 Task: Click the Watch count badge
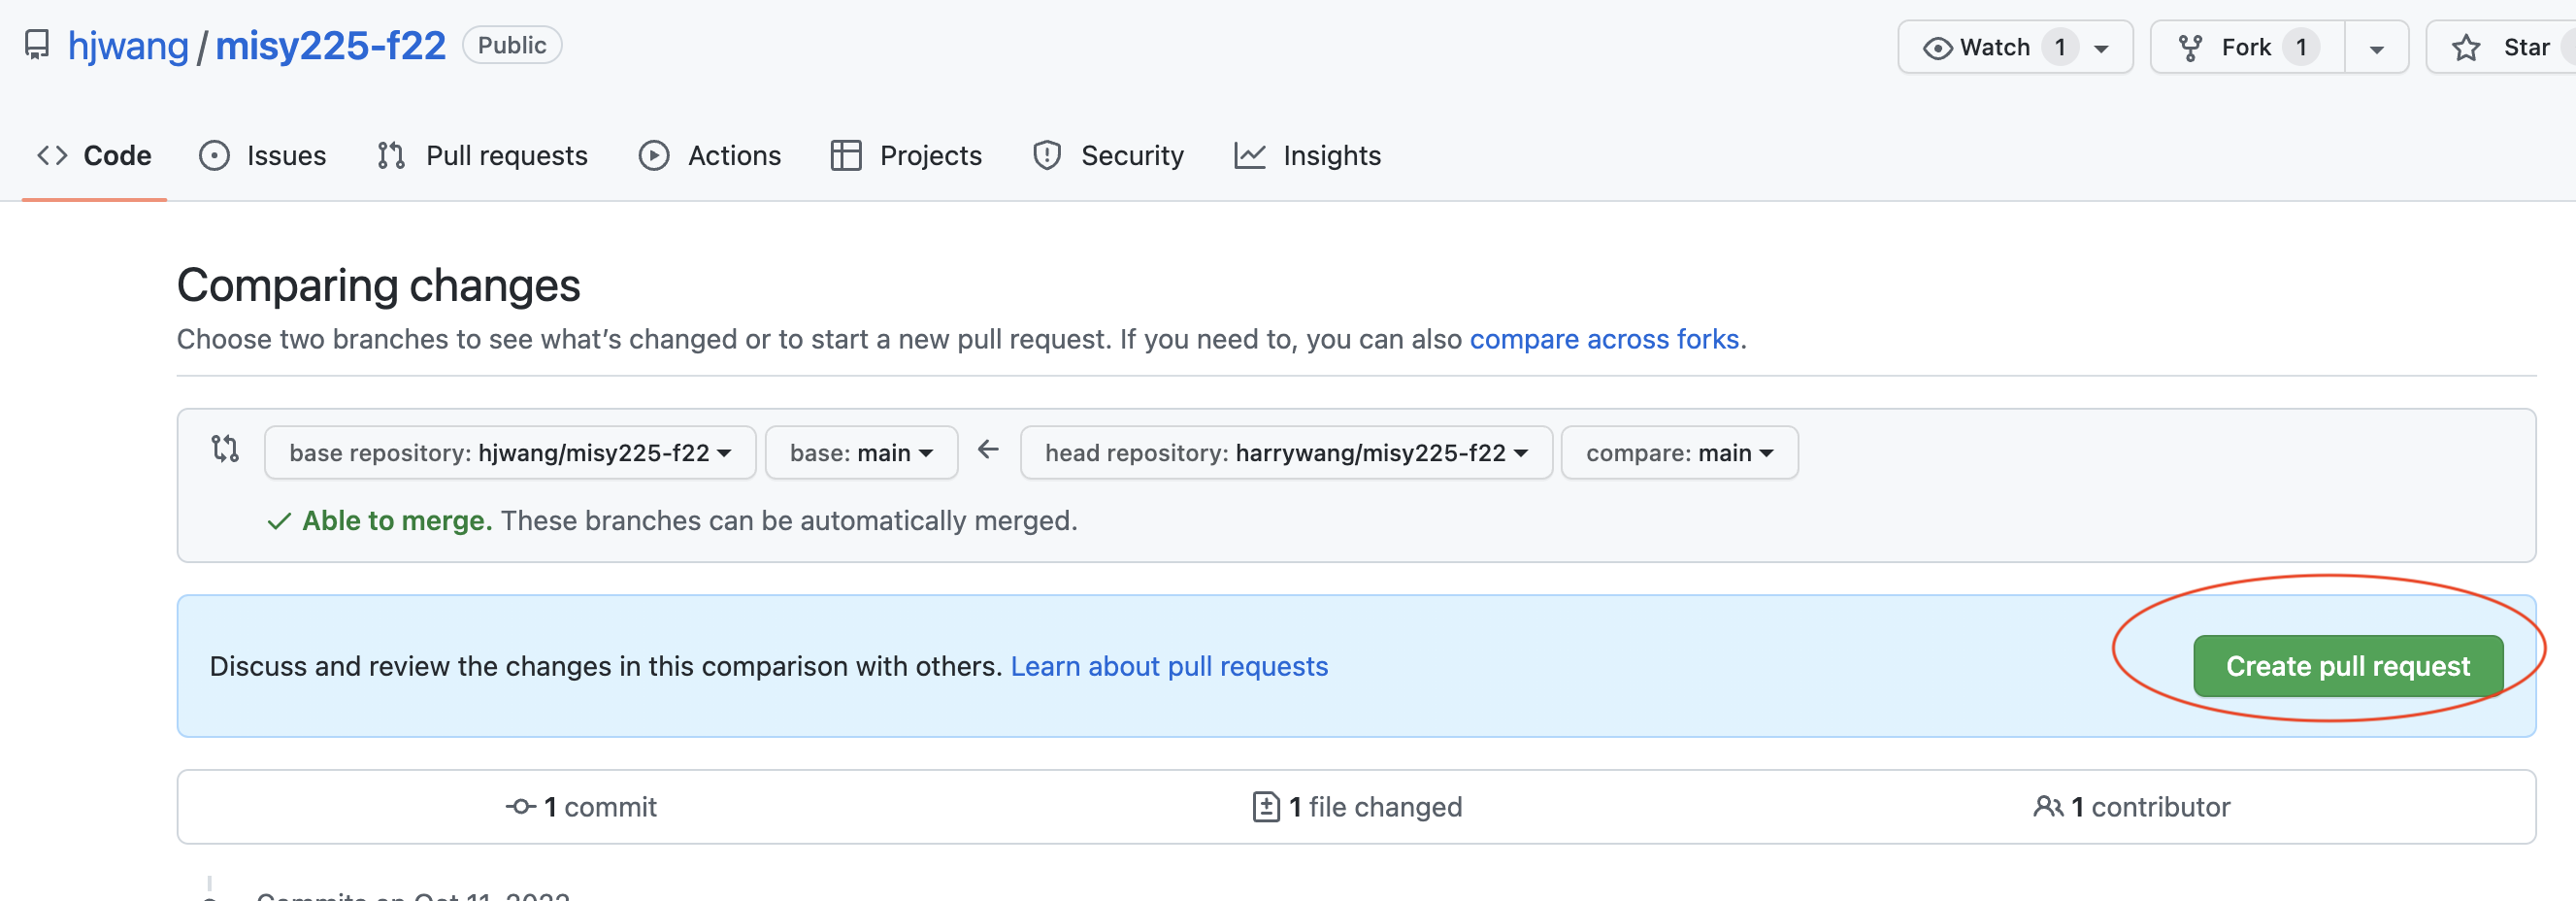pos(2060,47)
